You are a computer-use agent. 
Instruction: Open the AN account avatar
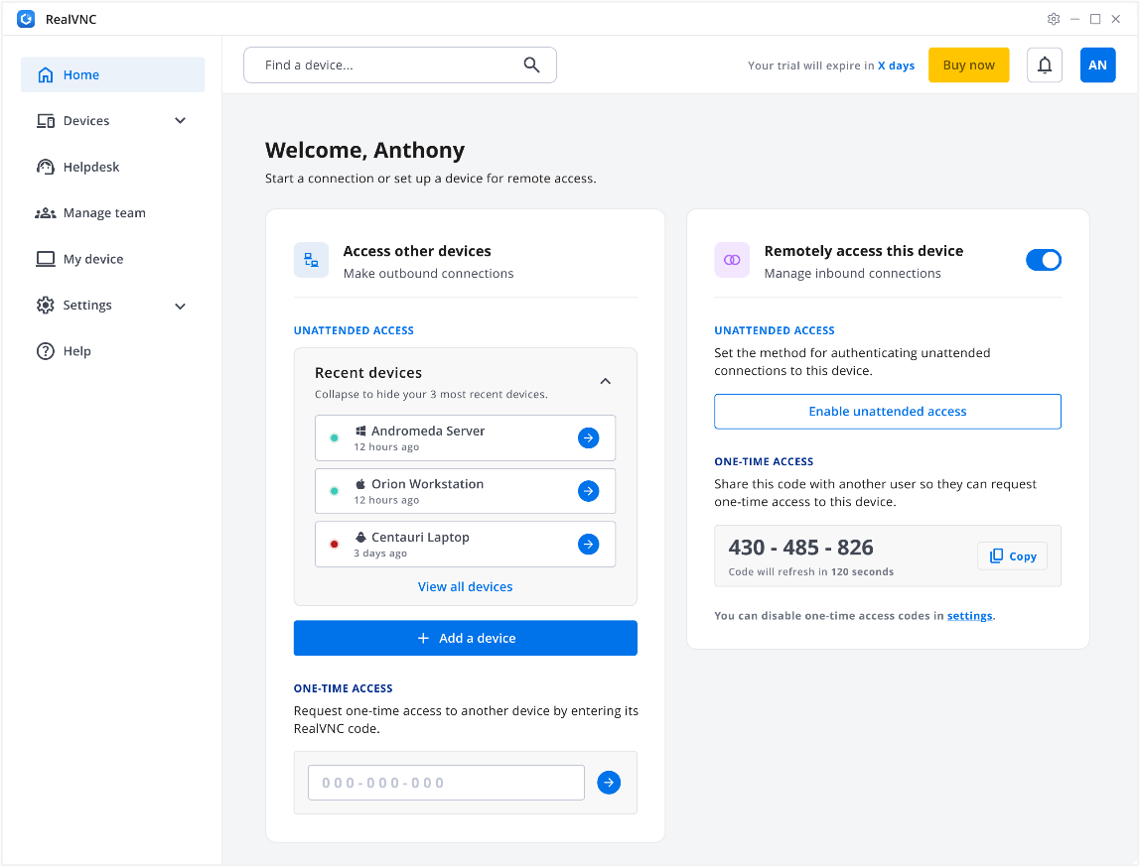coord(1098,65)
